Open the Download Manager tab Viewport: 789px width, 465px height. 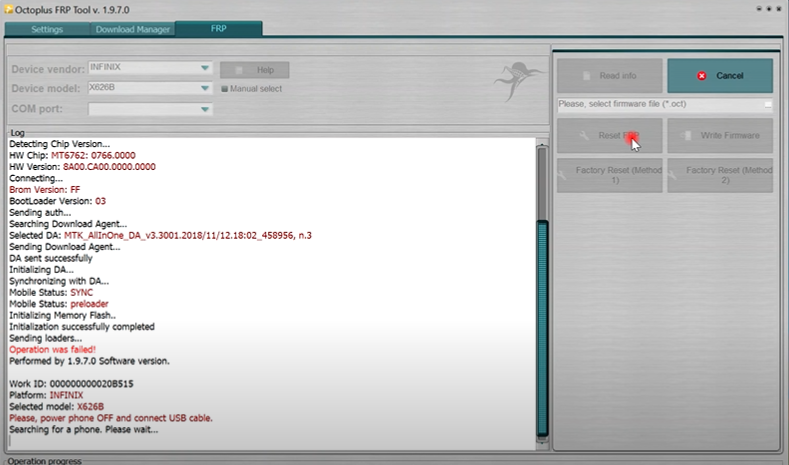pos(133,29)
